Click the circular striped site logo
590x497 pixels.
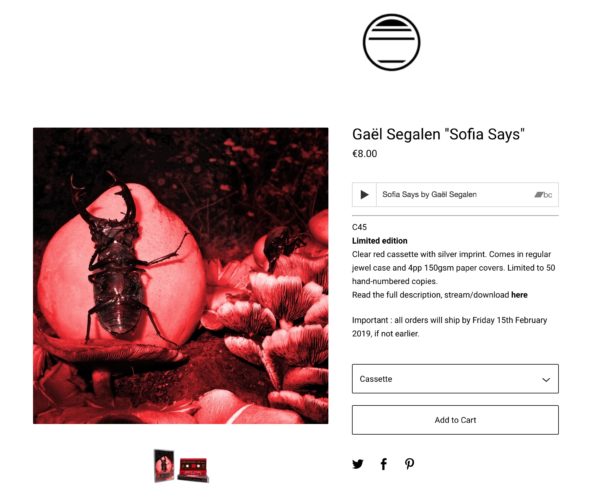click(391, 42)
